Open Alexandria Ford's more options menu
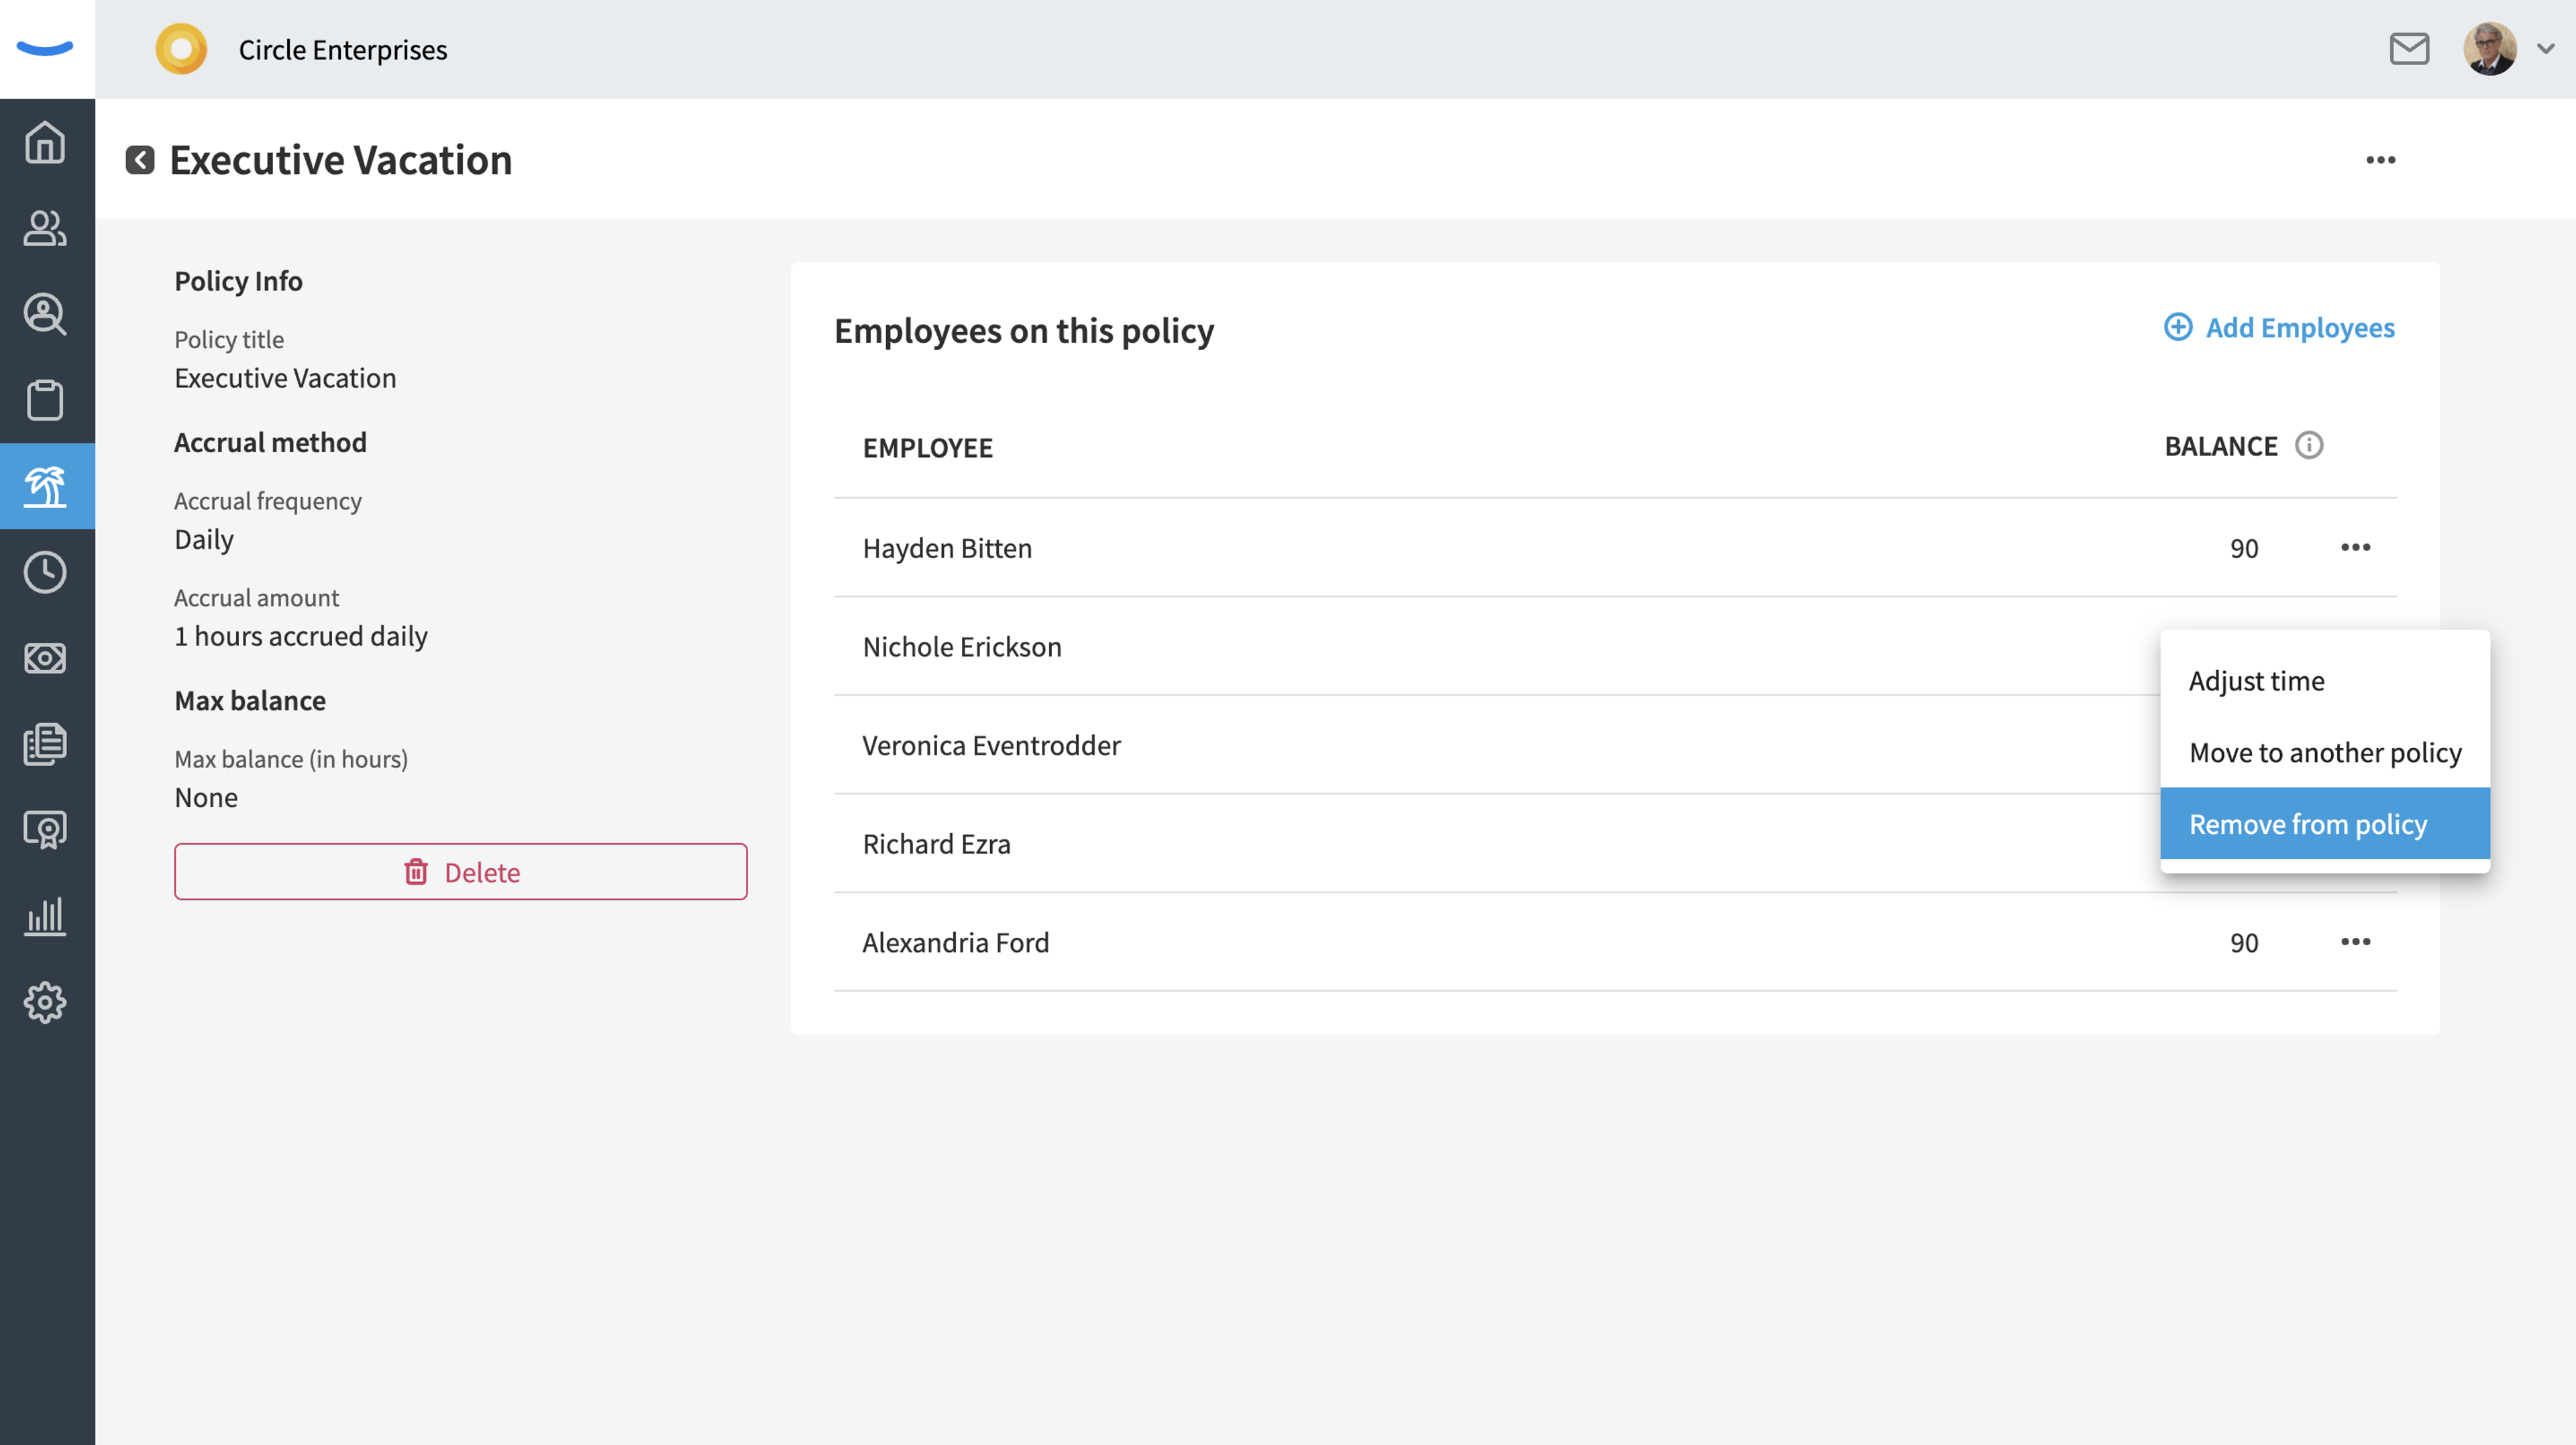The width and height of the screenshot is (2576, 1445). (2355, 942)
